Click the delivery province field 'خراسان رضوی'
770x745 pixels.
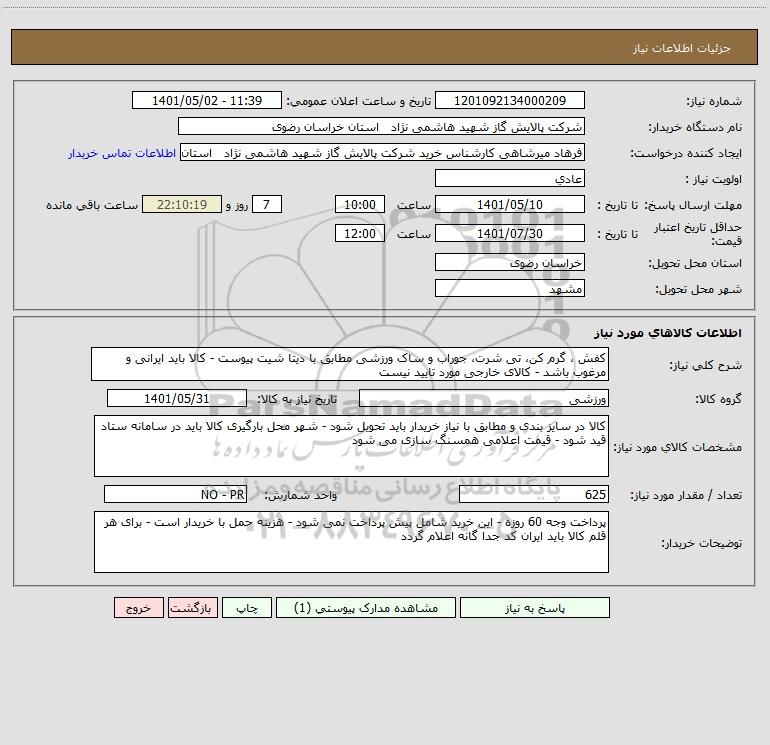pyautogui.click(x=510, y=262)
